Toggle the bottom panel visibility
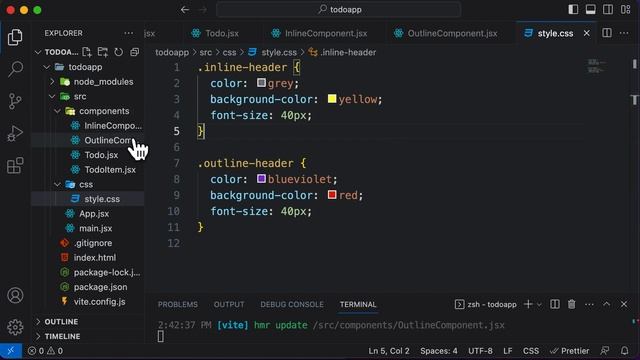Image resolution: width=640 pixels, height=360 pixels. pos(591,9)
